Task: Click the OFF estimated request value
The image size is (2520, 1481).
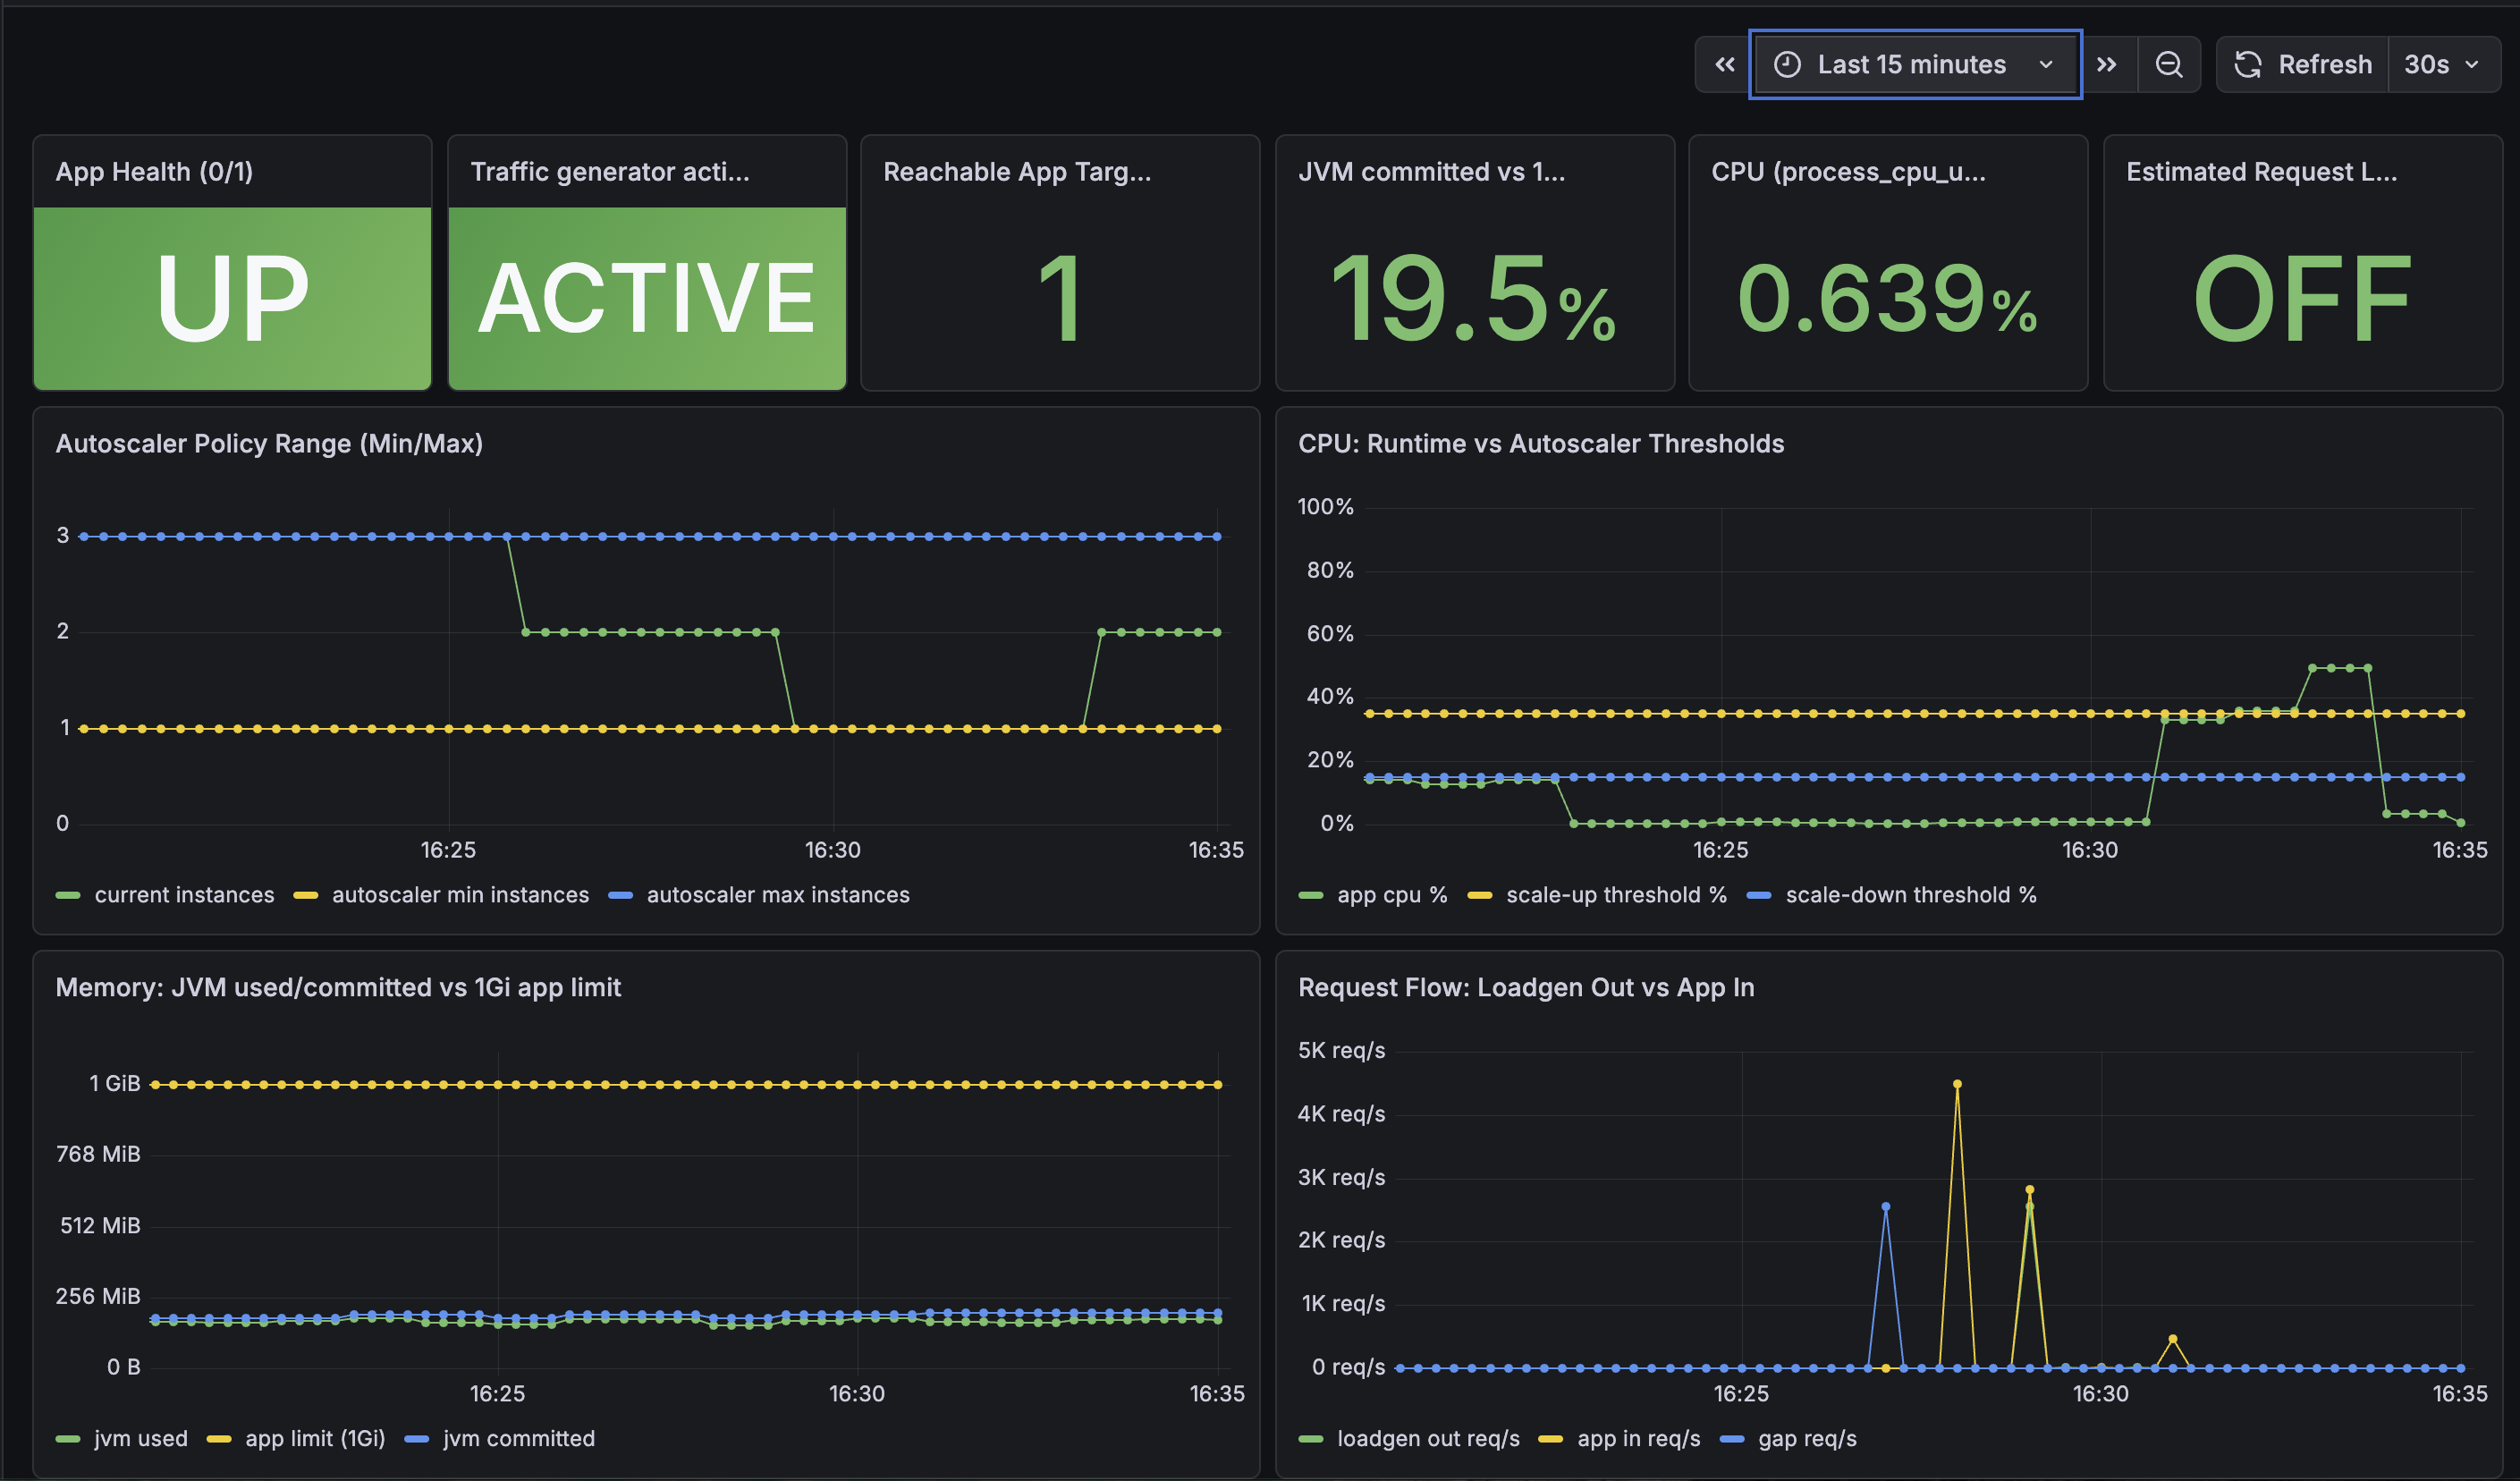Action: pyautogui.click(x=2302, y=298)
